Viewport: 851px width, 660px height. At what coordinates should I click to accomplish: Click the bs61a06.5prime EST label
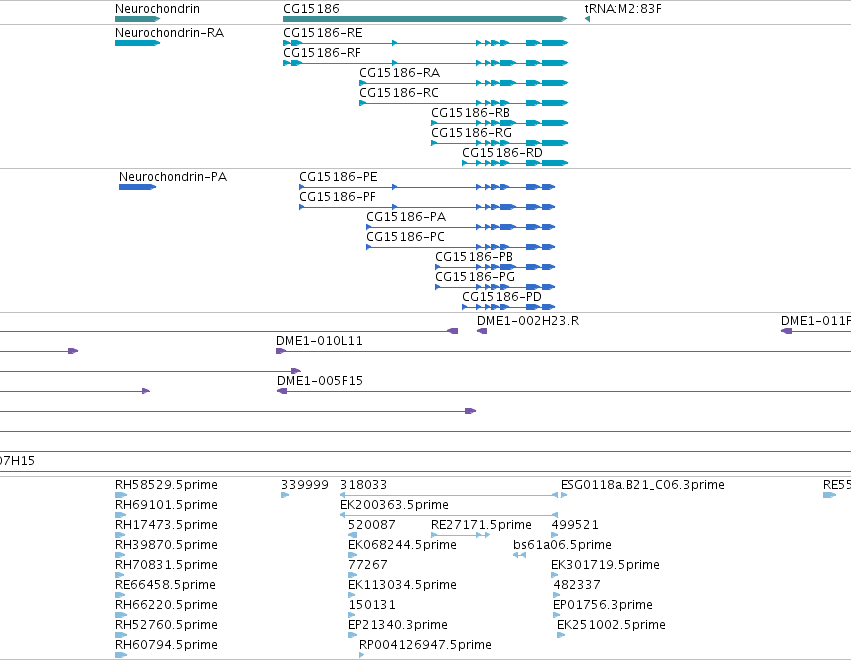tap(562, 545)
